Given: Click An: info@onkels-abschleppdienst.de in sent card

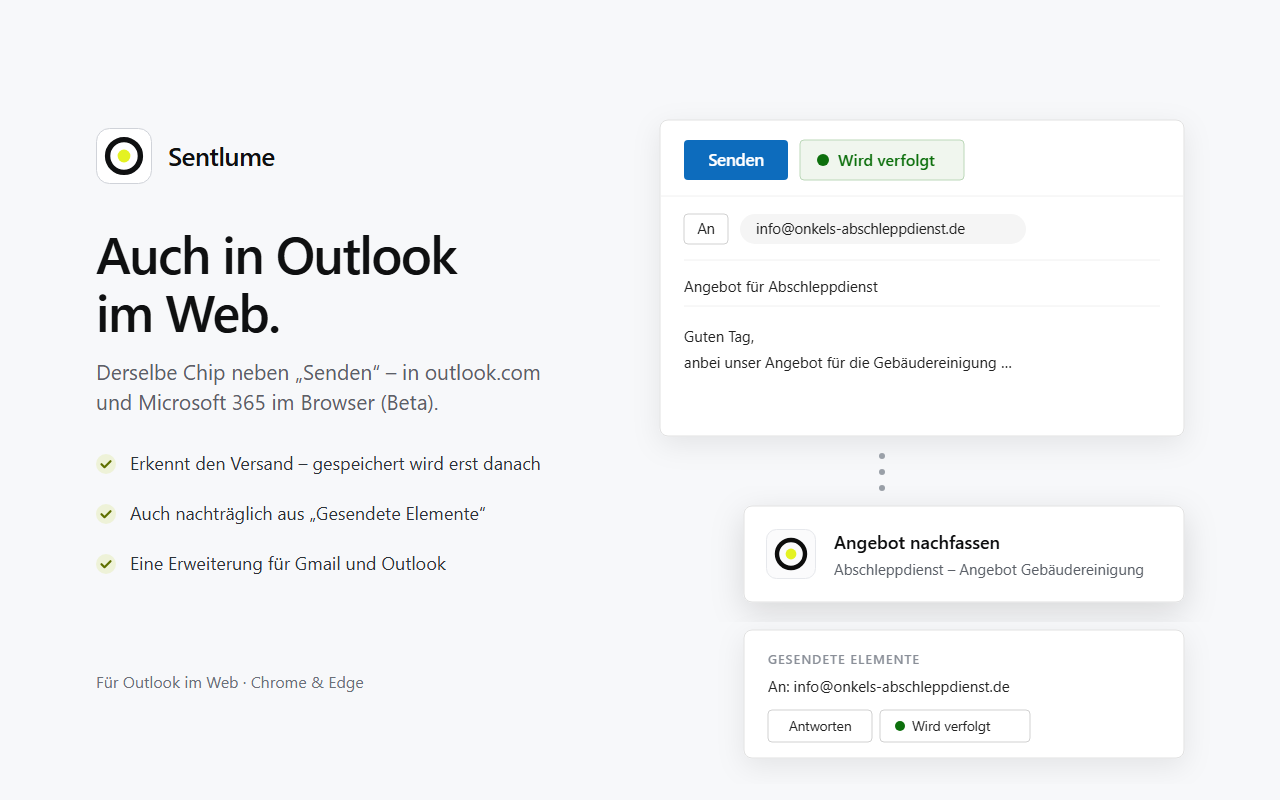Looking at the screenshot, I should [889, 687].
